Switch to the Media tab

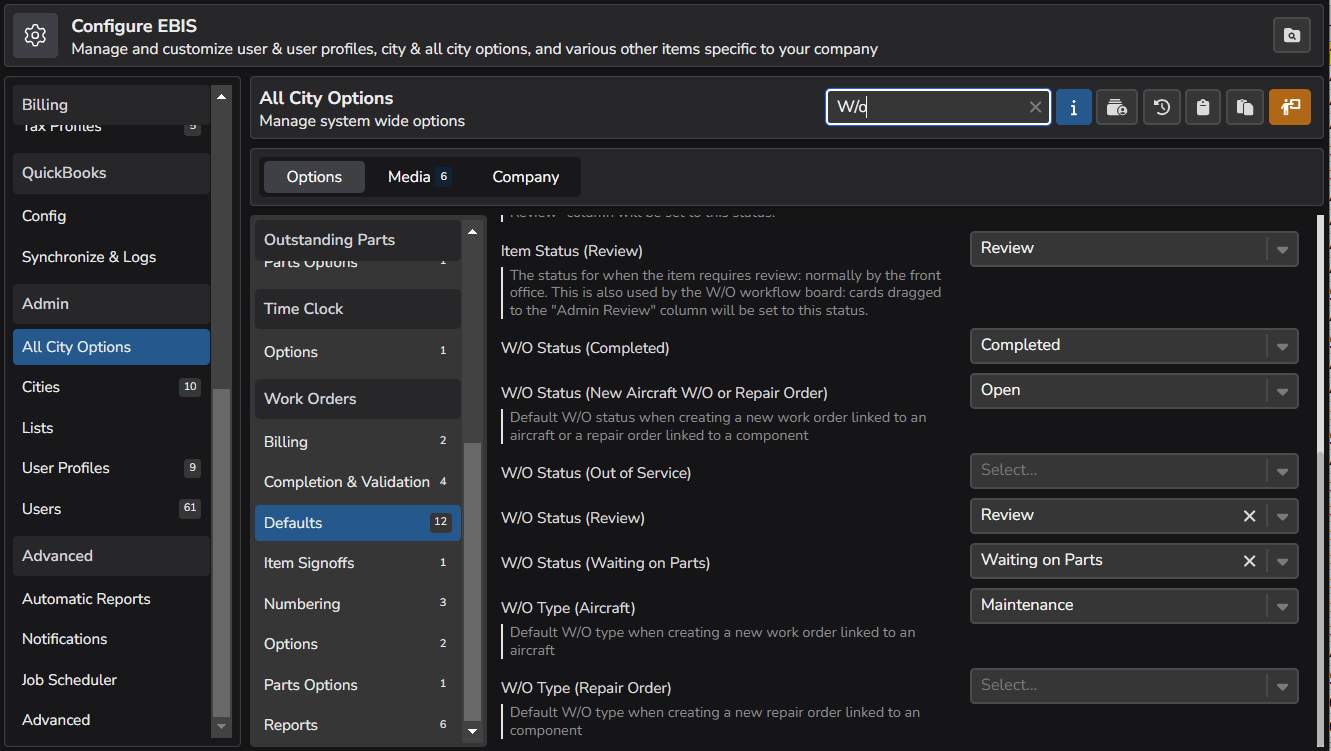tap(410, 176)
